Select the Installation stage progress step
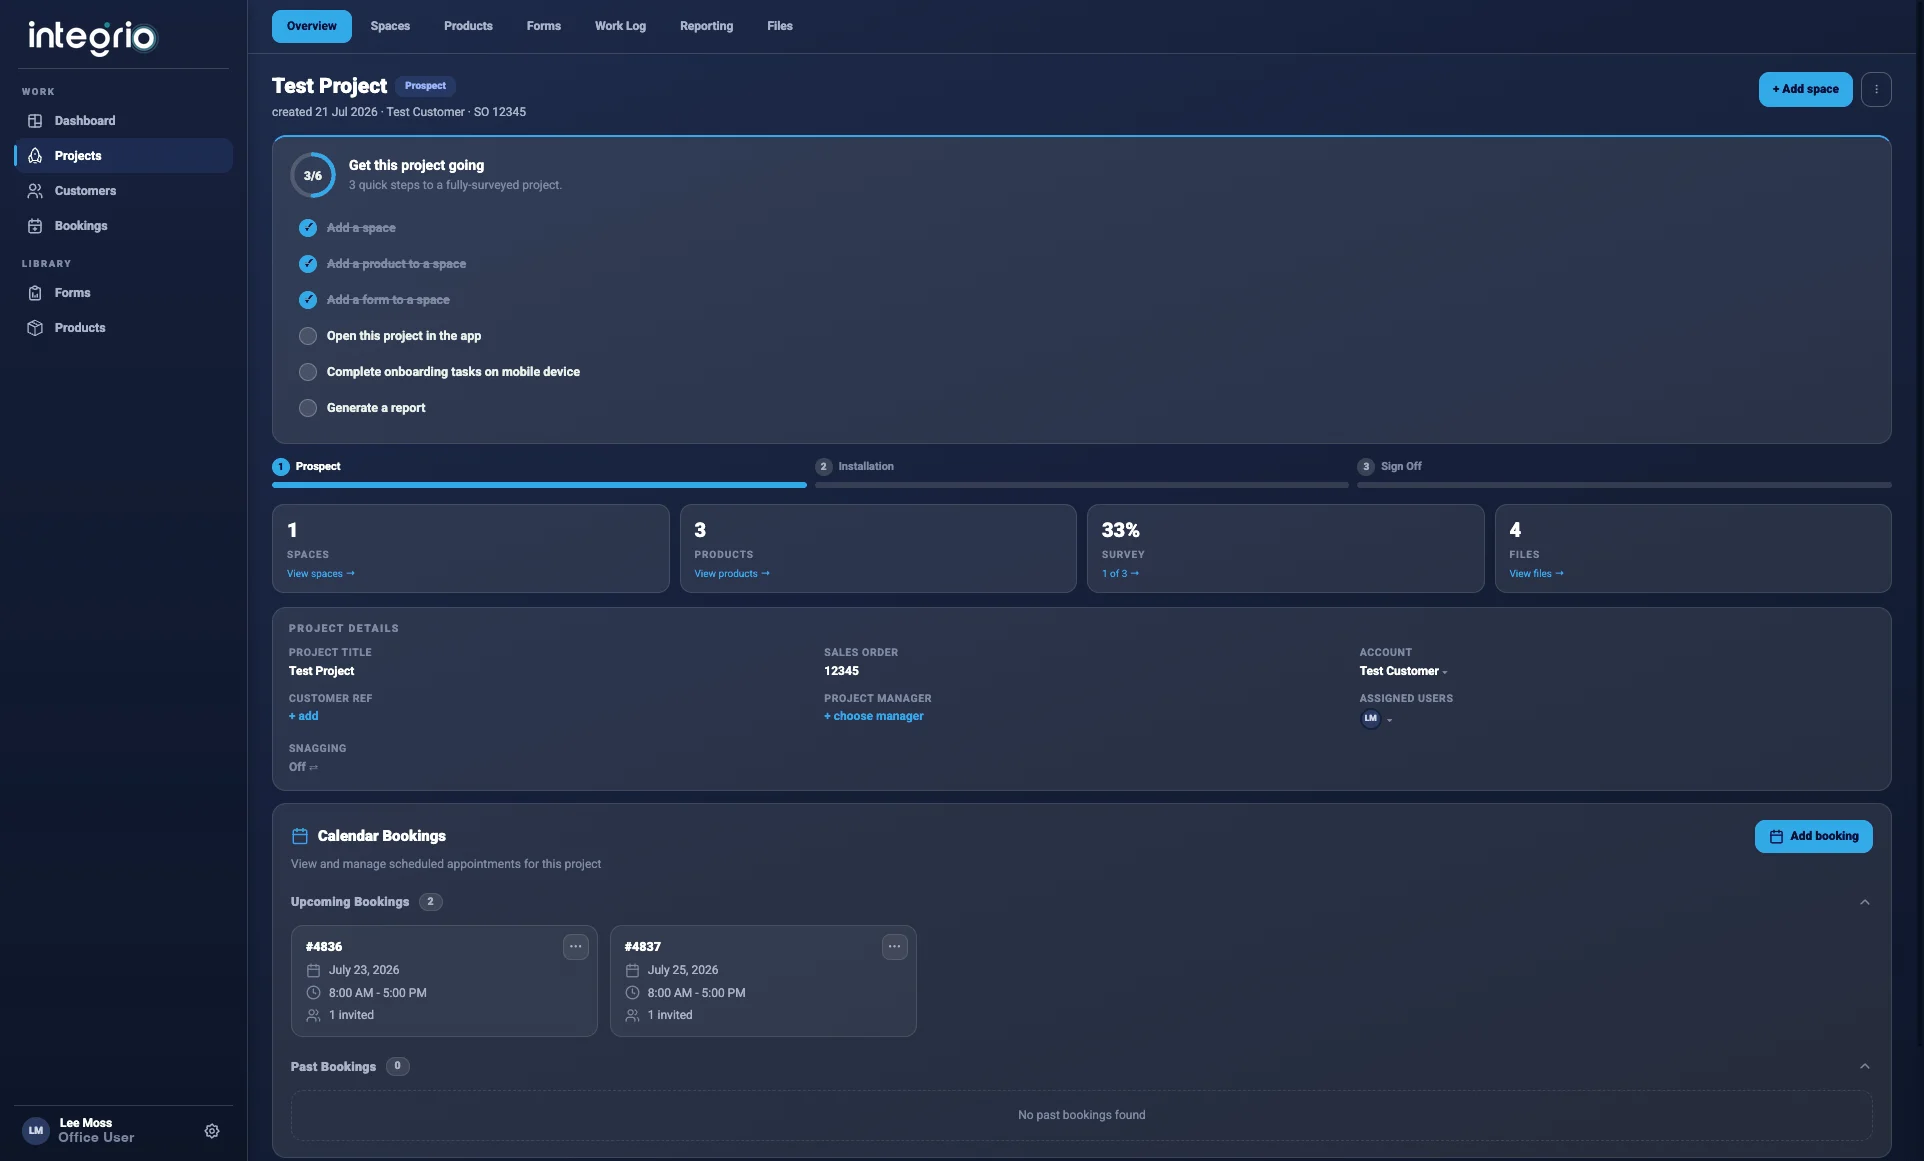The image size is (1924, 1161). pos(1082,473)
